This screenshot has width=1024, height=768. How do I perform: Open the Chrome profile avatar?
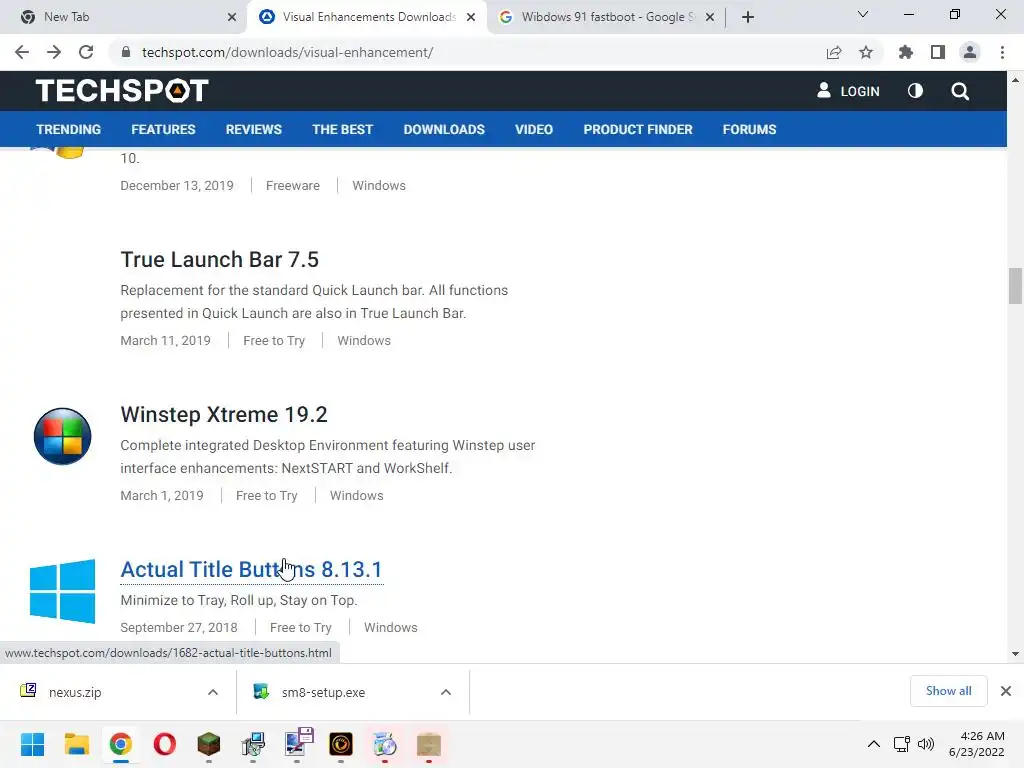point(970,52)
